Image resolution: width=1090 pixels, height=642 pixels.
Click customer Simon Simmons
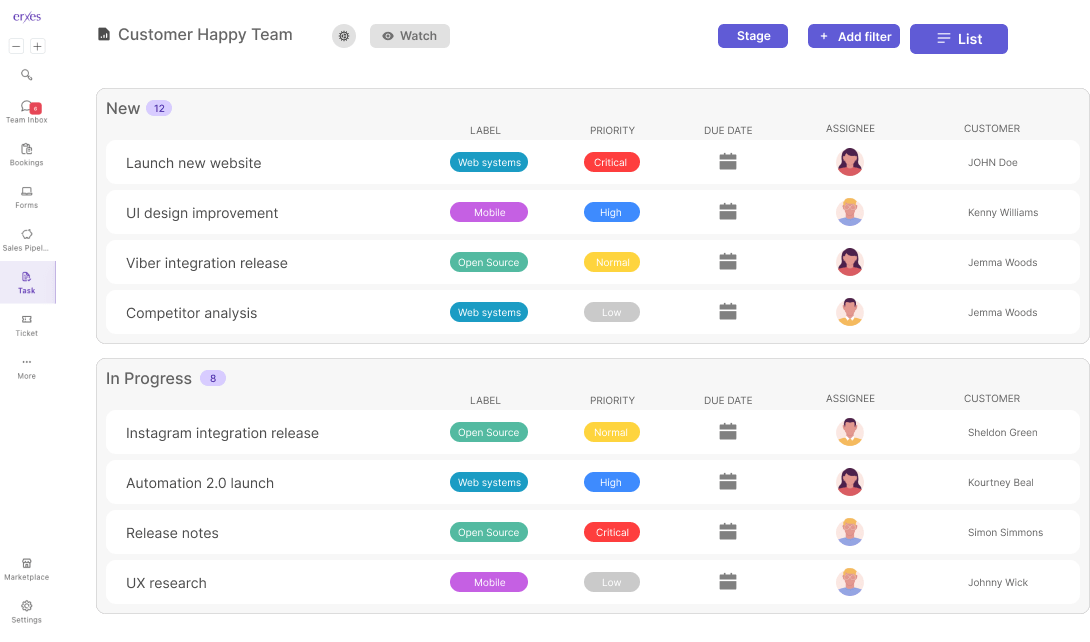point(1005,533)
